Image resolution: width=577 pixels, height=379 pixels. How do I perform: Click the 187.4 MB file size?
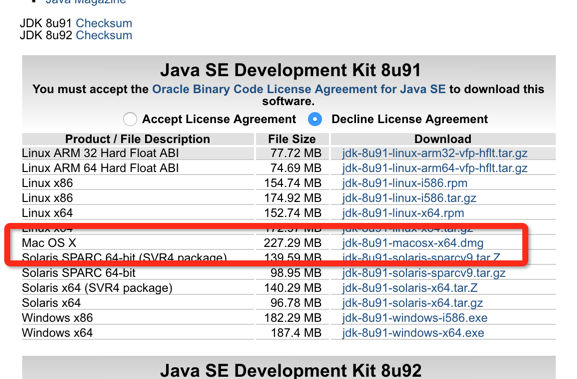pos(296,333)
